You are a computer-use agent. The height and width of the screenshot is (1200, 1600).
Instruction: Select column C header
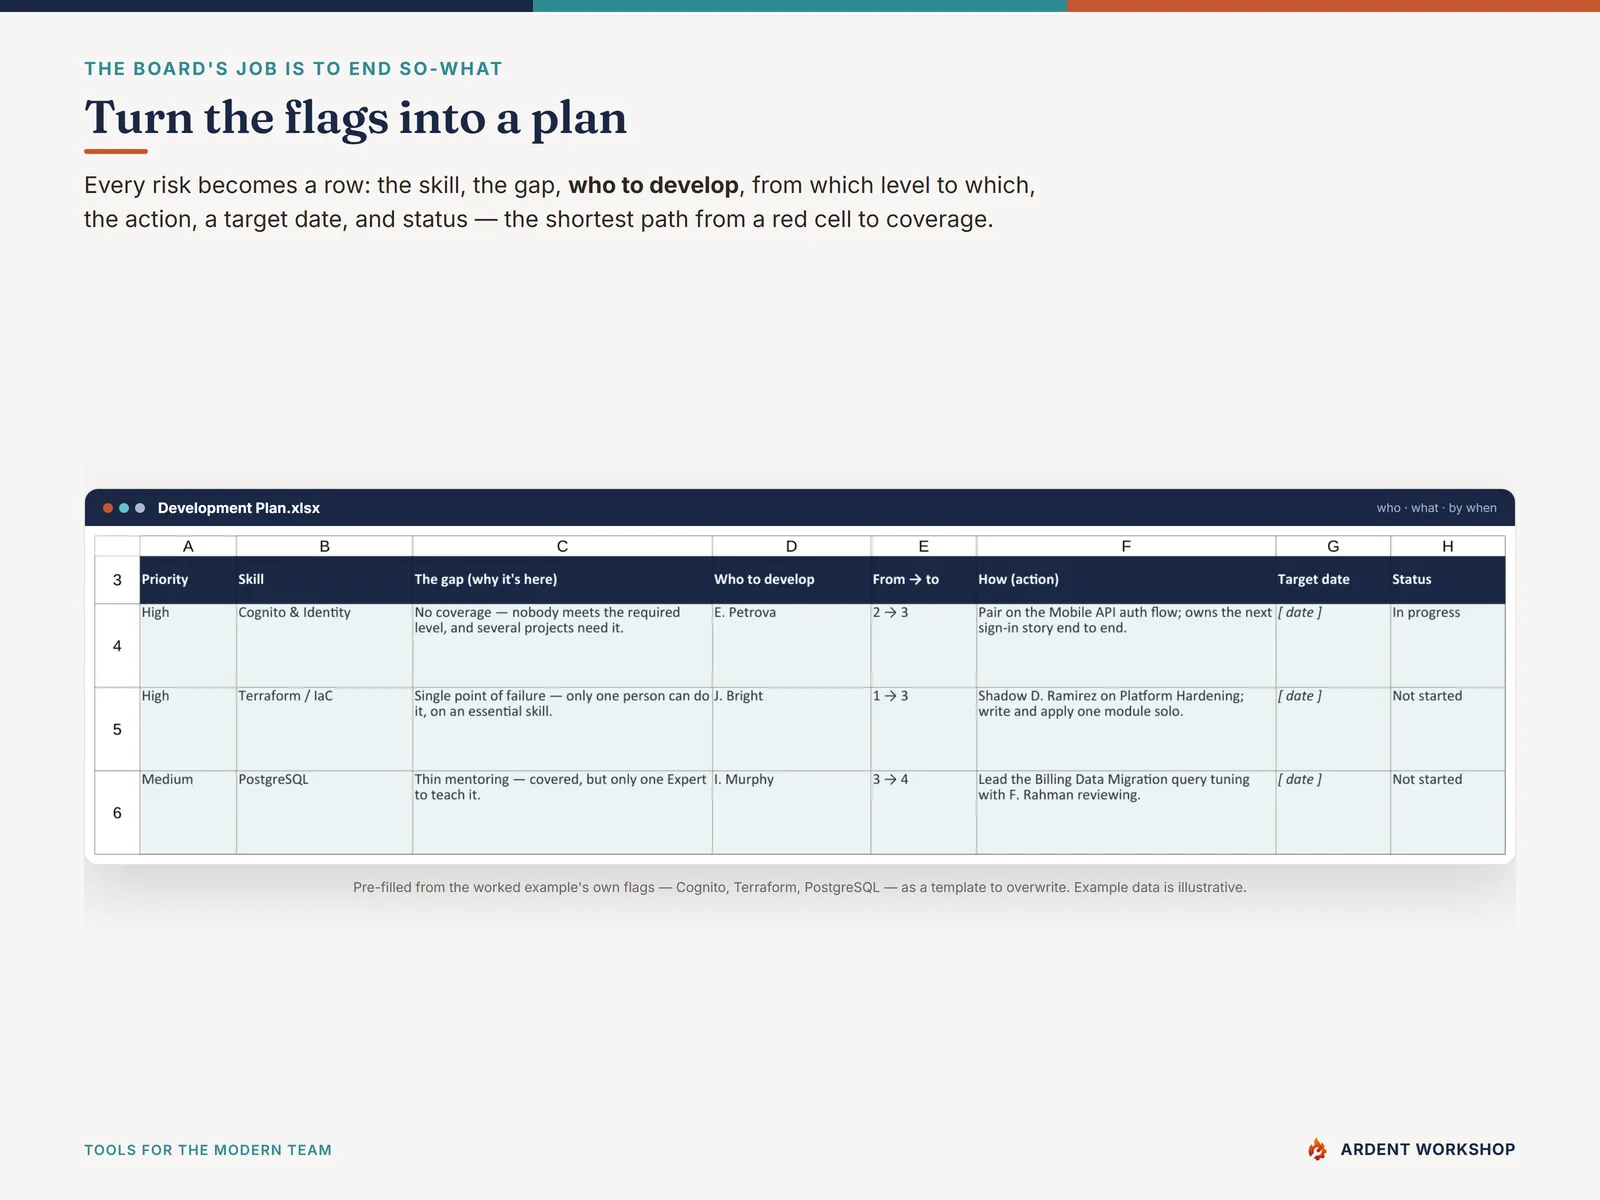[x=562, y=546]
